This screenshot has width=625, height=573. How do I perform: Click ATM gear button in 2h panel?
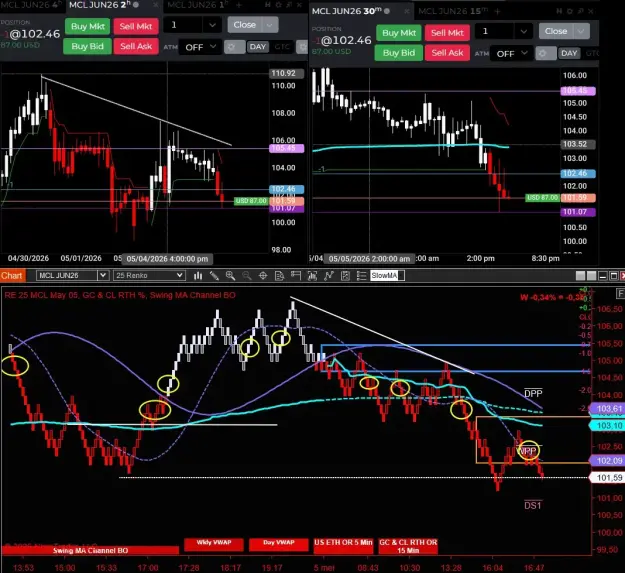click(x=234, y=47)
